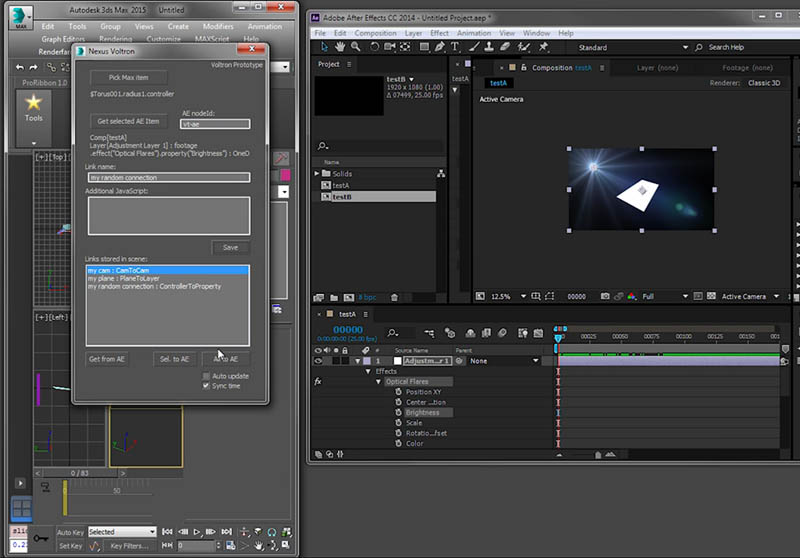
Task: Collapse the Optical Flares effect triangle
Action: 379,382
